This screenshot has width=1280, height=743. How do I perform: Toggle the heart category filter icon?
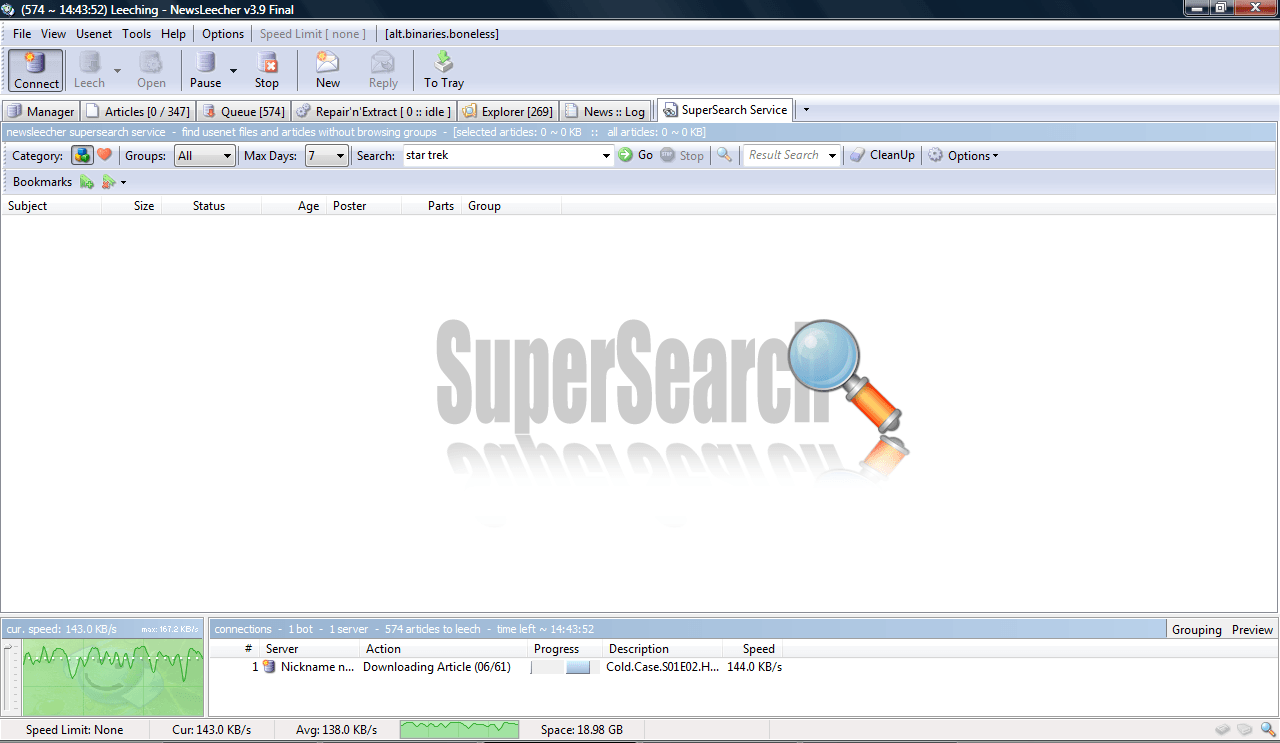[104, 155]
